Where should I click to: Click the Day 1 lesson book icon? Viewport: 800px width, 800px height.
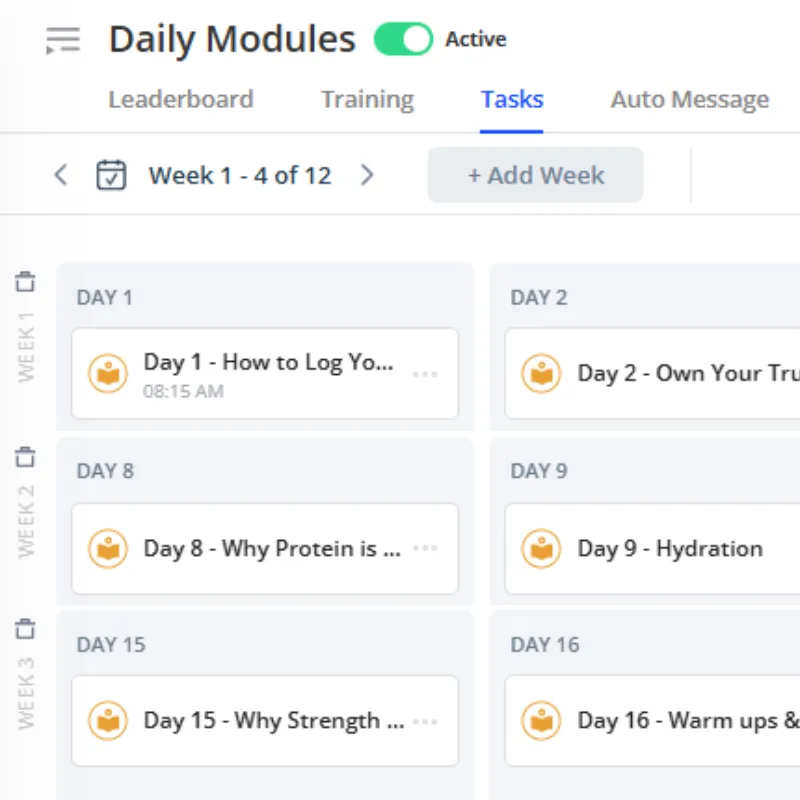108,373
